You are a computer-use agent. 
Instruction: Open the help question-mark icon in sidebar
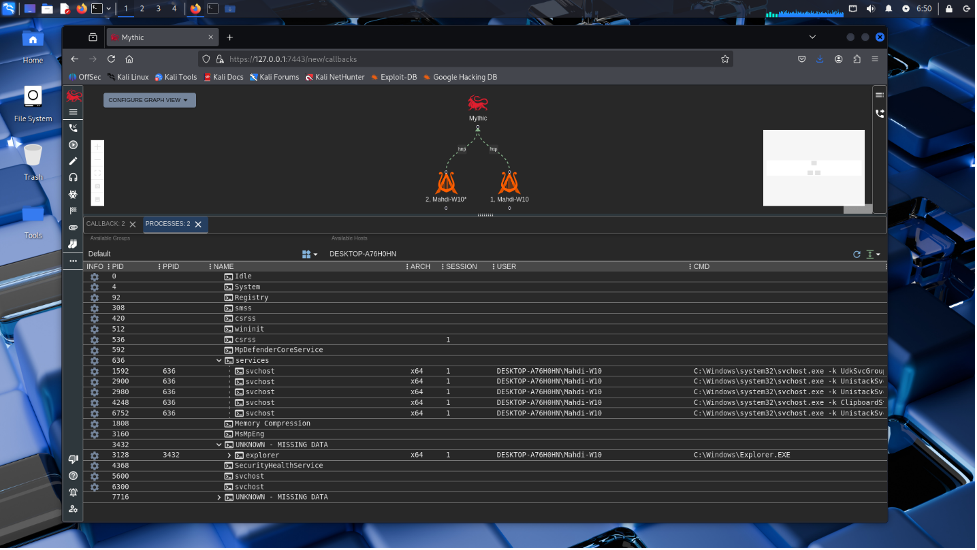tap(74, 476)
